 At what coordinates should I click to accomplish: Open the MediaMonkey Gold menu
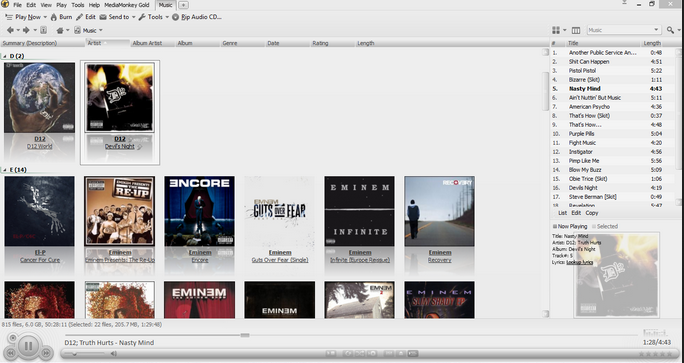pyautogui.click(x=127, y=5)
